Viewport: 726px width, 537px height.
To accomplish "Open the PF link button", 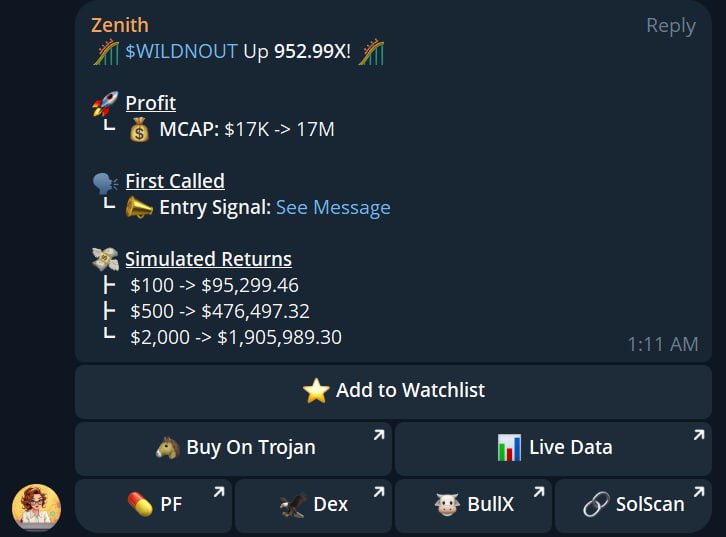I will pos(153,506).
